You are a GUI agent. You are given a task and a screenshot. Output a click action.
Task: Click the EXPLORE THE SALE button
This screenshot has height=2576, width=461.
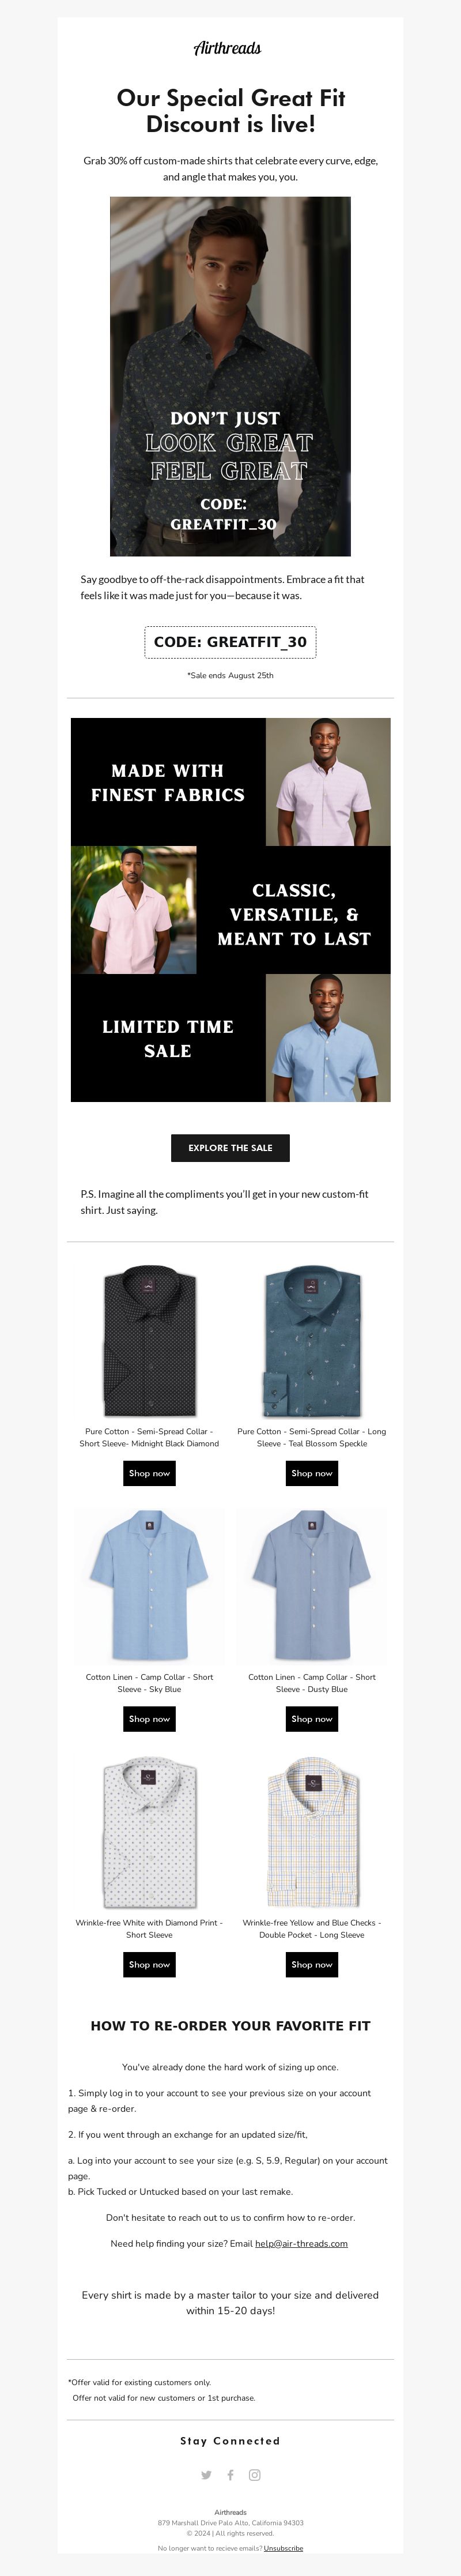pos(230,1148)
